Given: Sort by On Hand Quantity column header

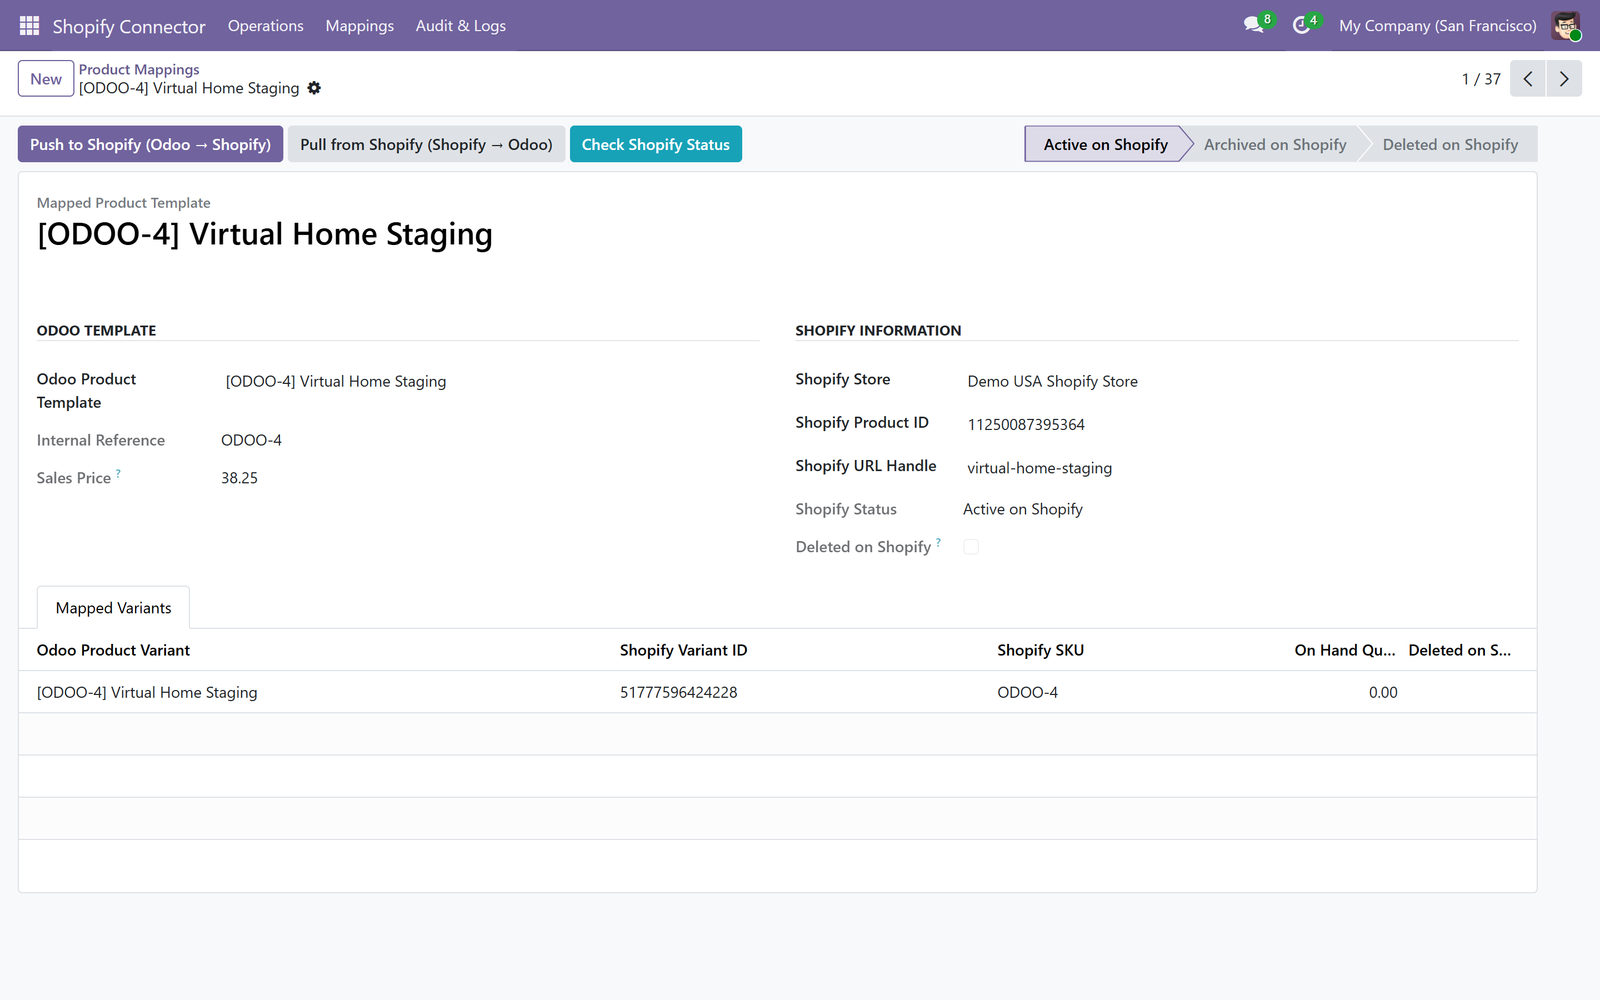Looking at the screenshot, I should (x=1345, y=650).
